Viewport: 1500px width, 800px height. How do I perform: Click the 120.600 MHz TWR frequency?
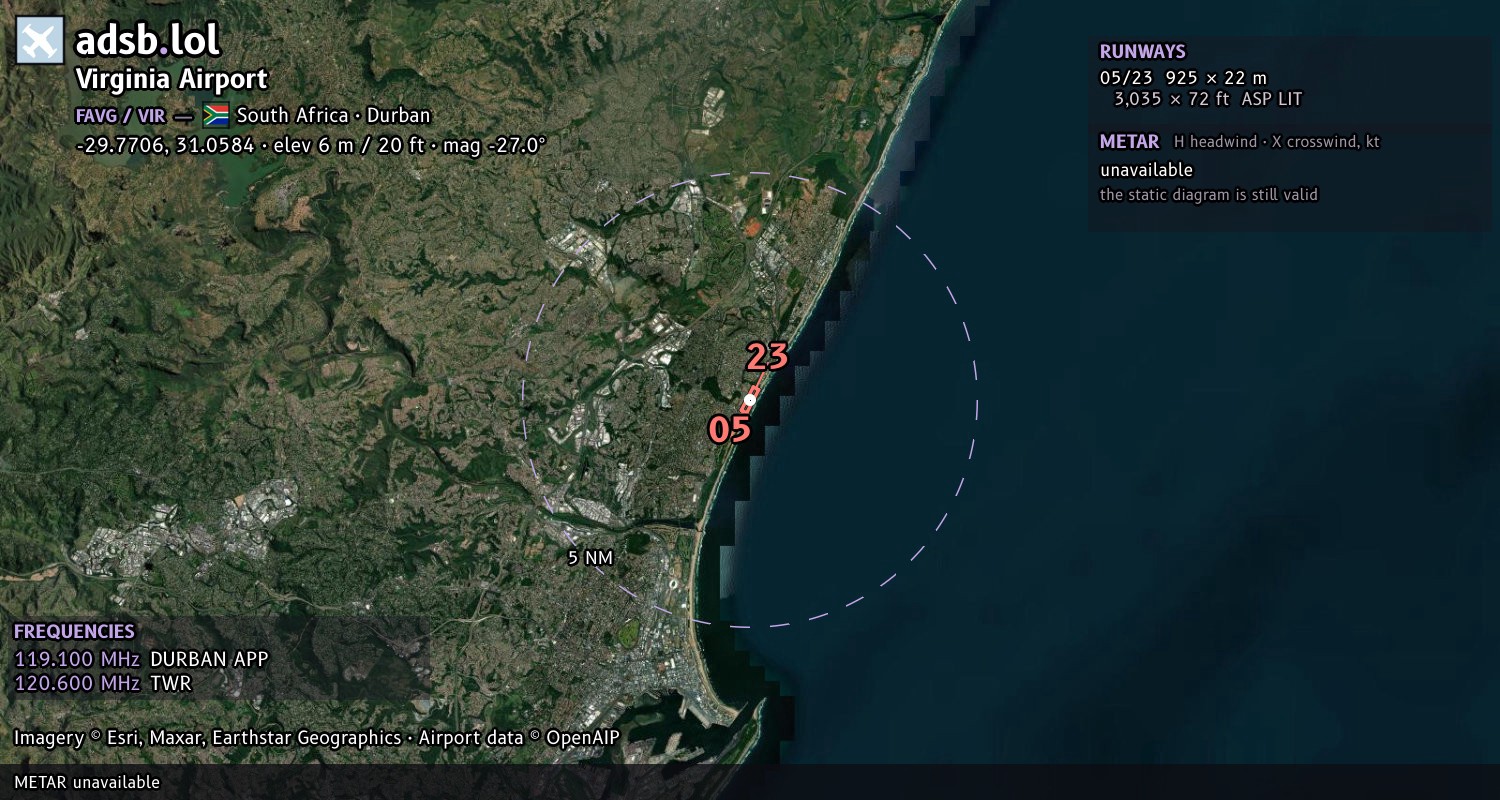102,683
